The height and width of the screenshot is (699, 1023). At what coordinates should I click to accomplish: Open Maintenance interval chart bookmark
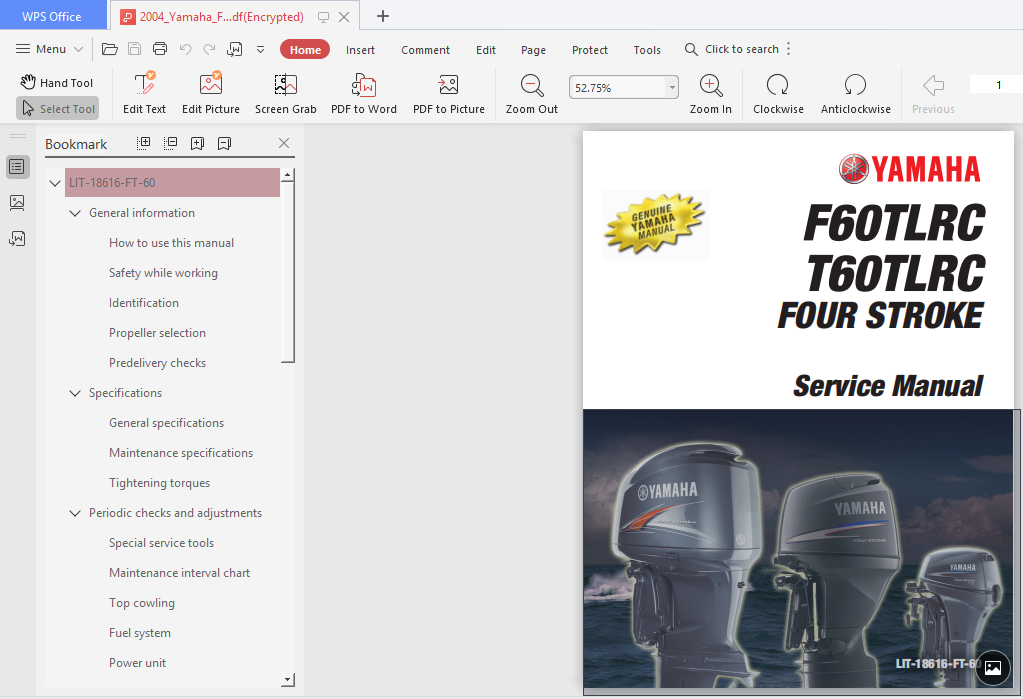tap(179, 573)
